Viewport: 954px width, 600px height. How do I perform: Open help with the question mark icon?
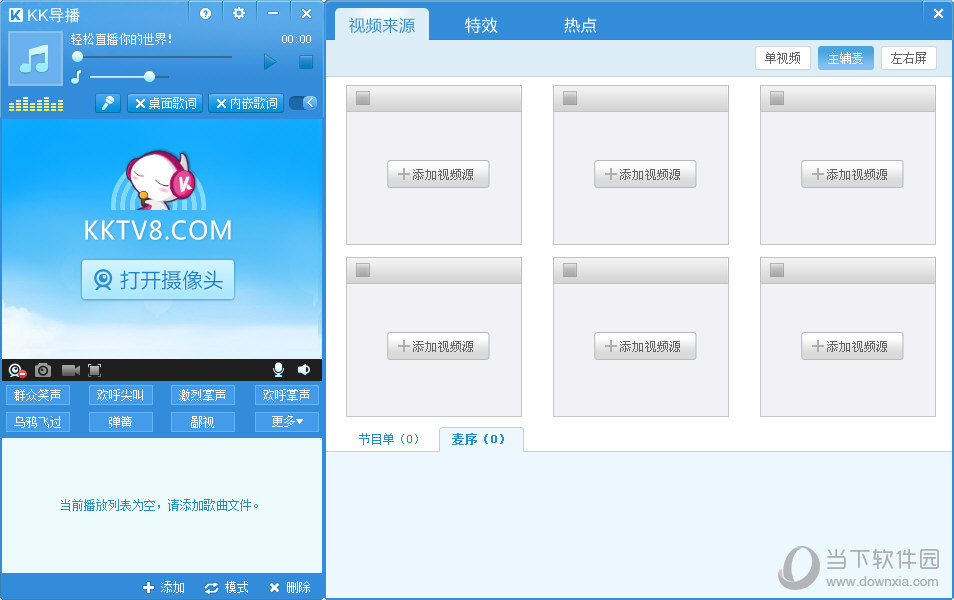coord(204,14)
